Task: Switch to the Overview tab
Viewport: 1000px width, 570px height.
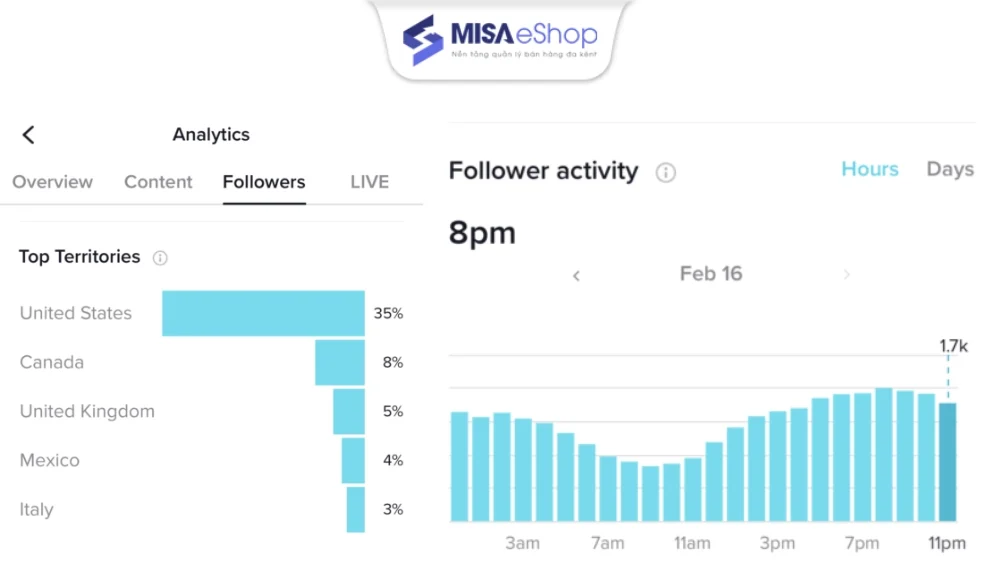Action: [52, 182]
